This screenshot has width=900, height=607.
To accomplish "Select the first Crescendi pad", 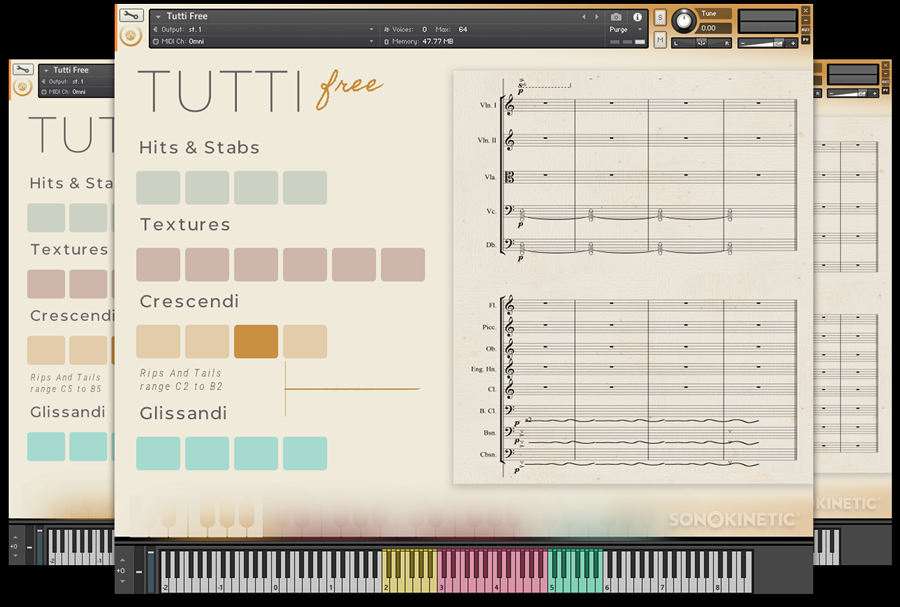I will click(x=158, y=341).
